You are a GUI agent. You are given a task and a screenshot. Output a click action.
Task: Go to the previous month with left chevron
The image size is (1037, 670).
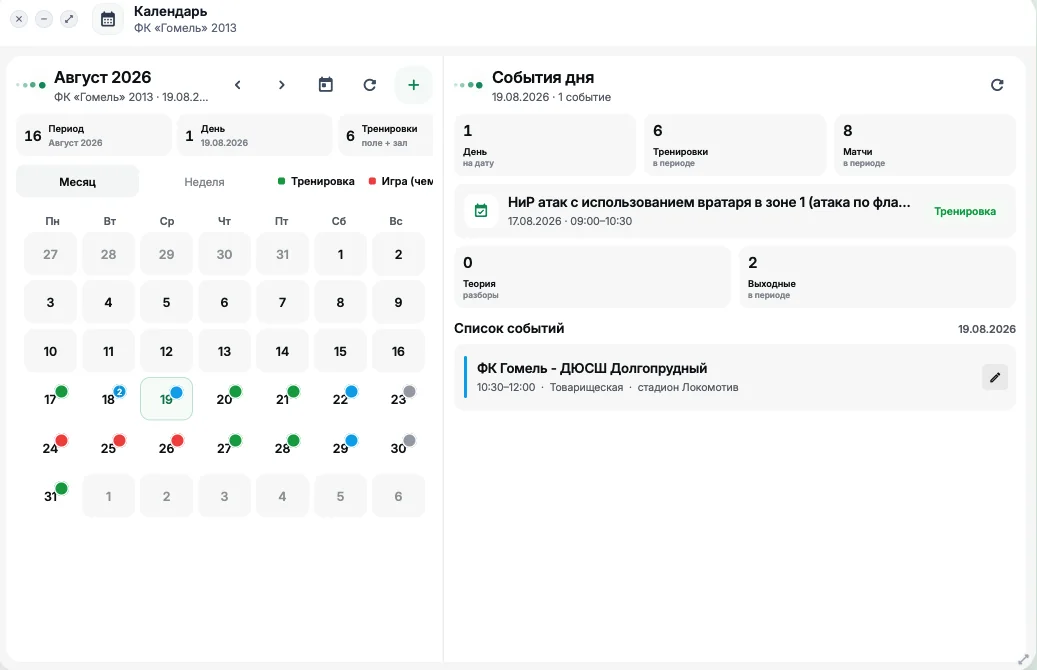237,85
